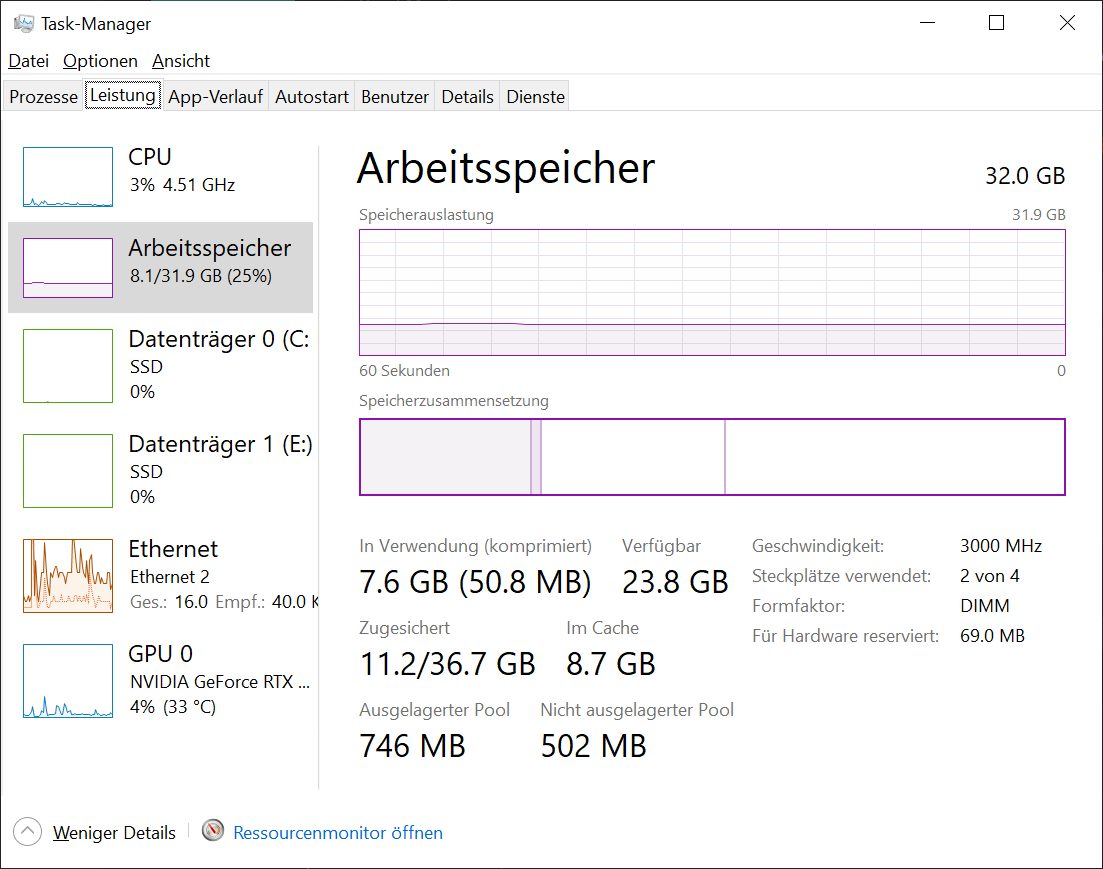Switch to the Benutzer tab
The height and width of the screenshot is (869, 1103).
click(x=395, y=97)
